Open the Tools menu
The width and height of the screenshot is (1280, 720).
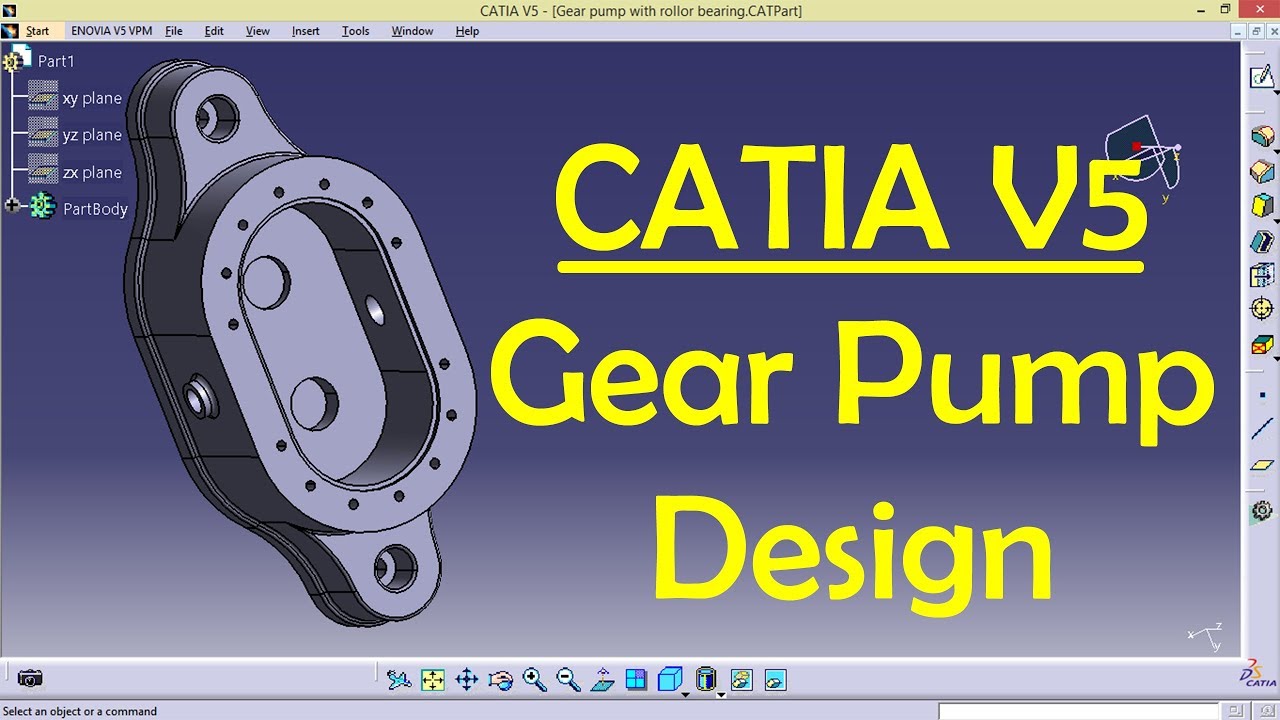click(355, 31)
